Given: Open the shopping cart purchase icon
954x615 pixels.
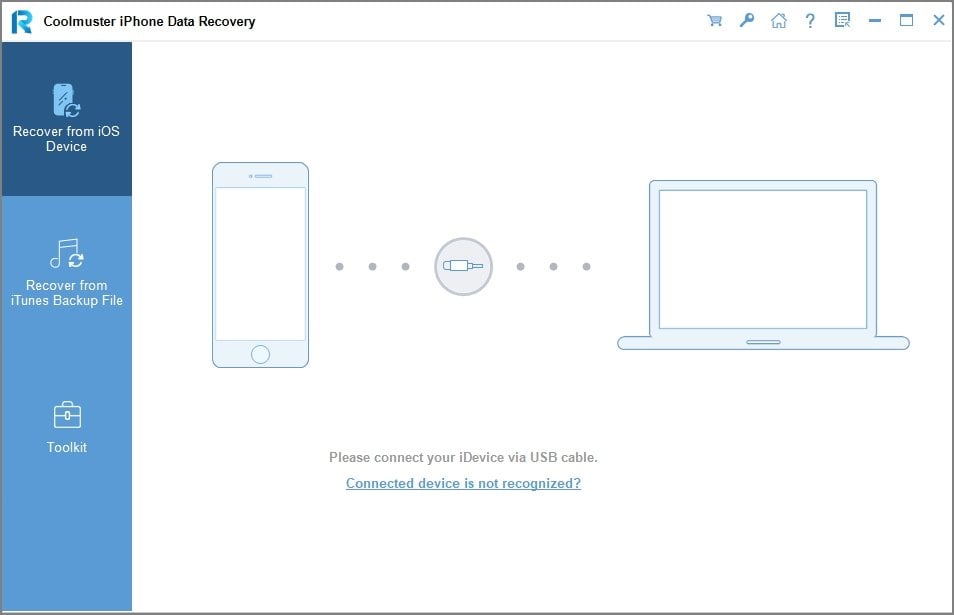Looking at the screenshot, I should click(x=715, y=20).
